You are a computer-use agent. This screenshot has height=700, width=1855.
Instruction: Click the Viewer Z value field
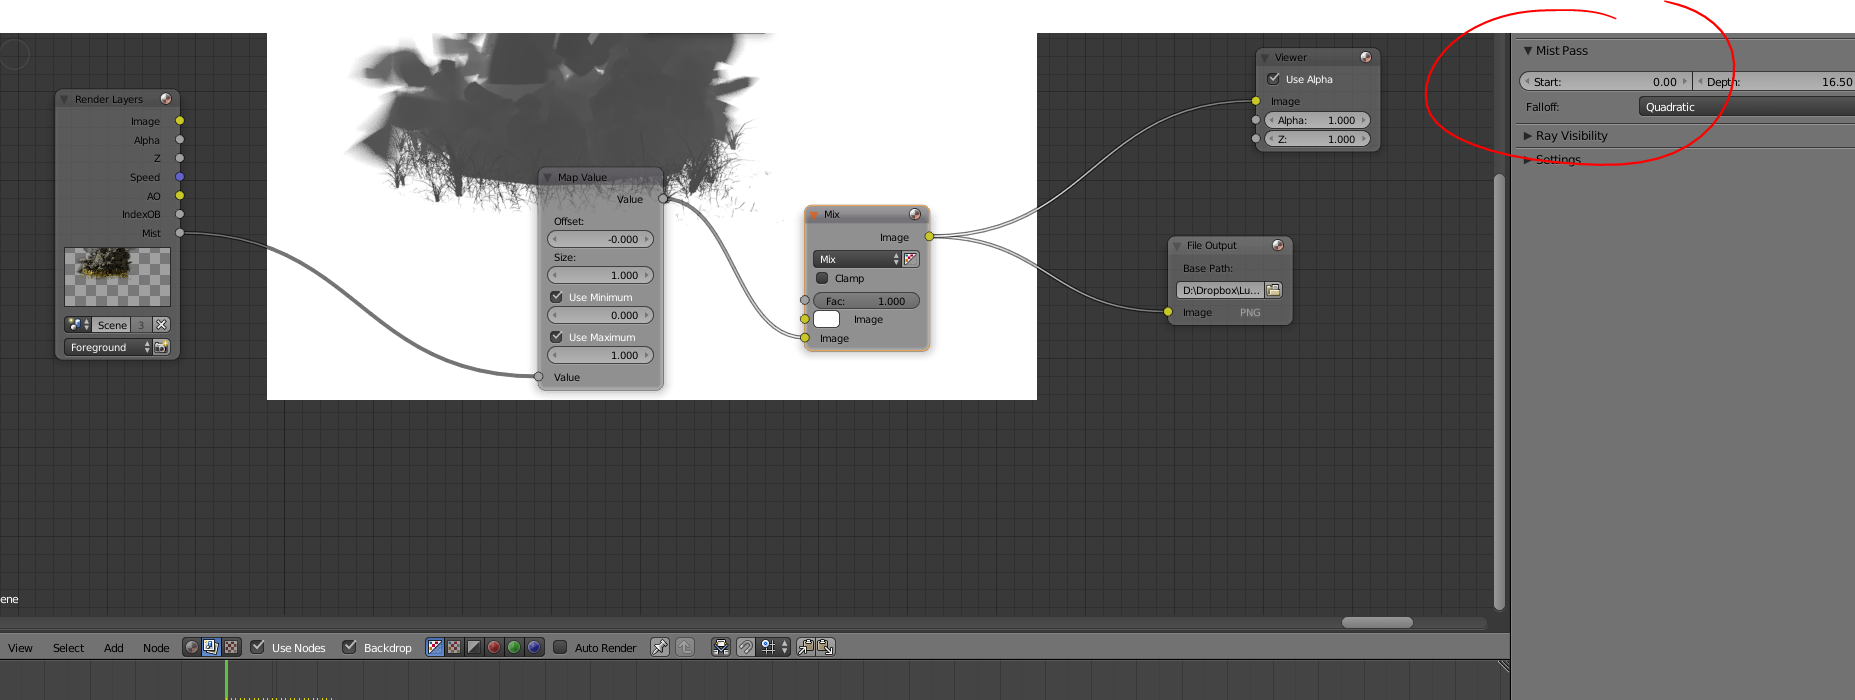pyautogui.click(x=1317, y=139)
